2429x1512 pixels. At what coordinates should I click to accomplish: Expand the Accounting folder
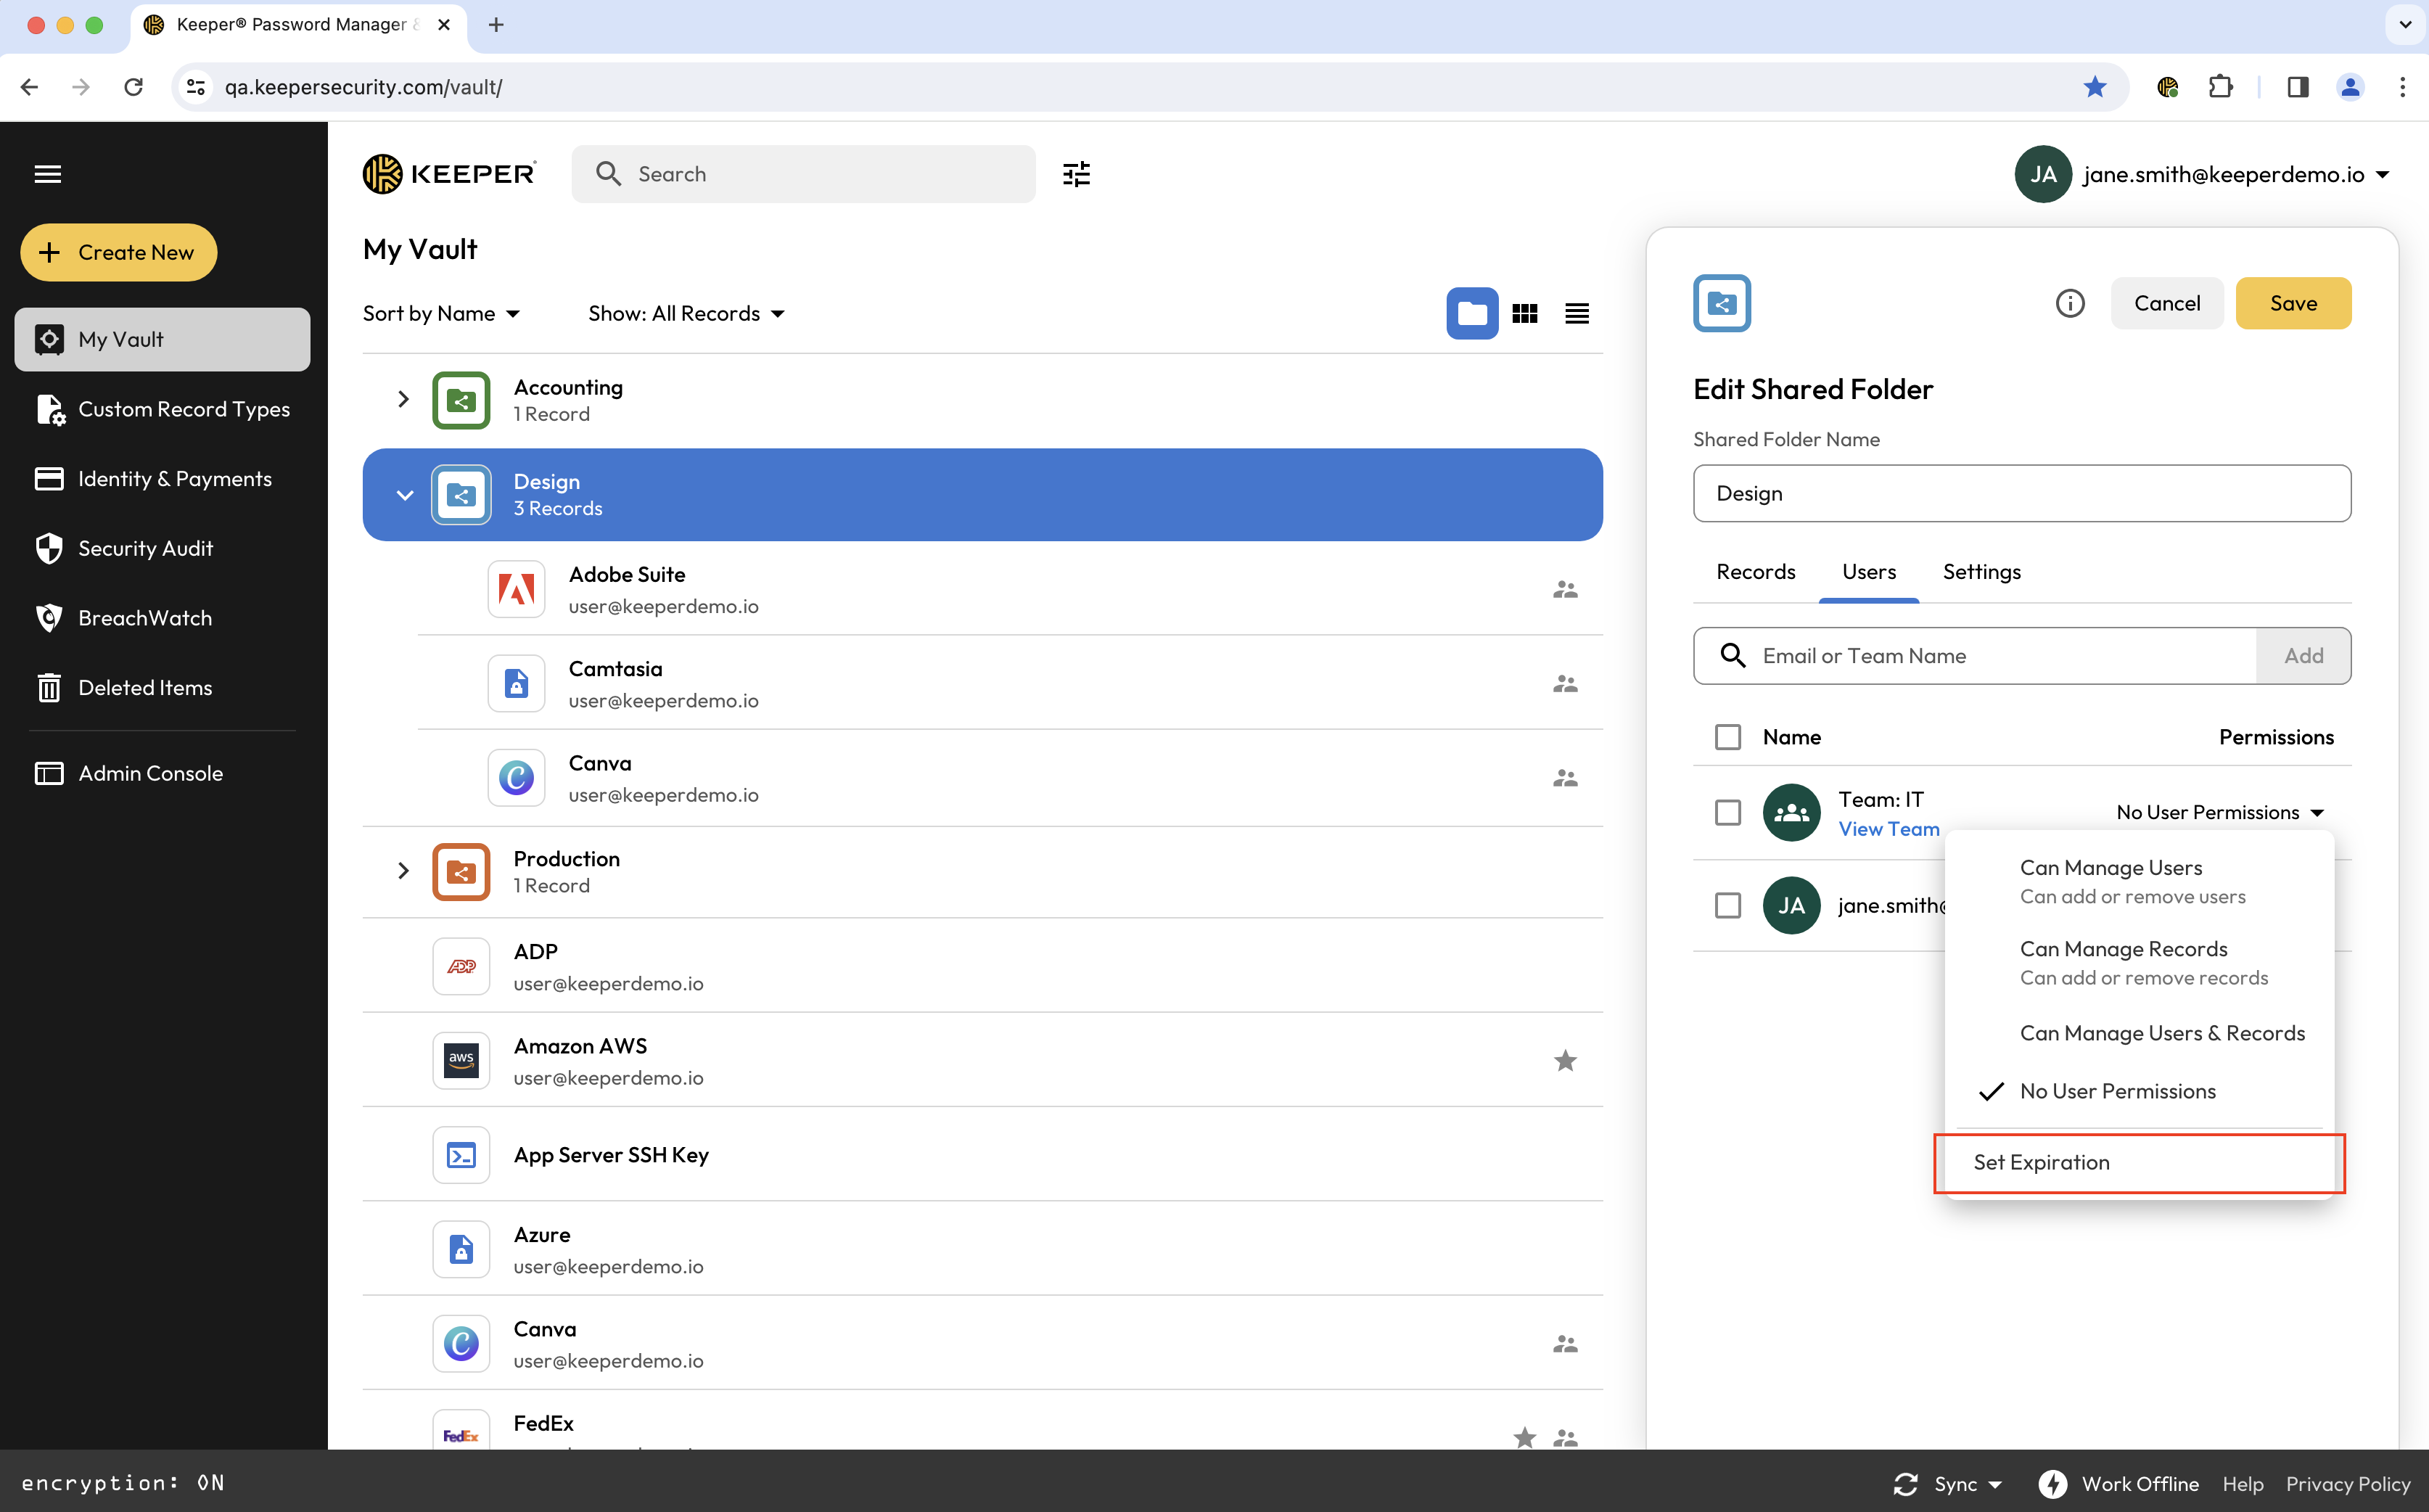click(x=403, y=399)
